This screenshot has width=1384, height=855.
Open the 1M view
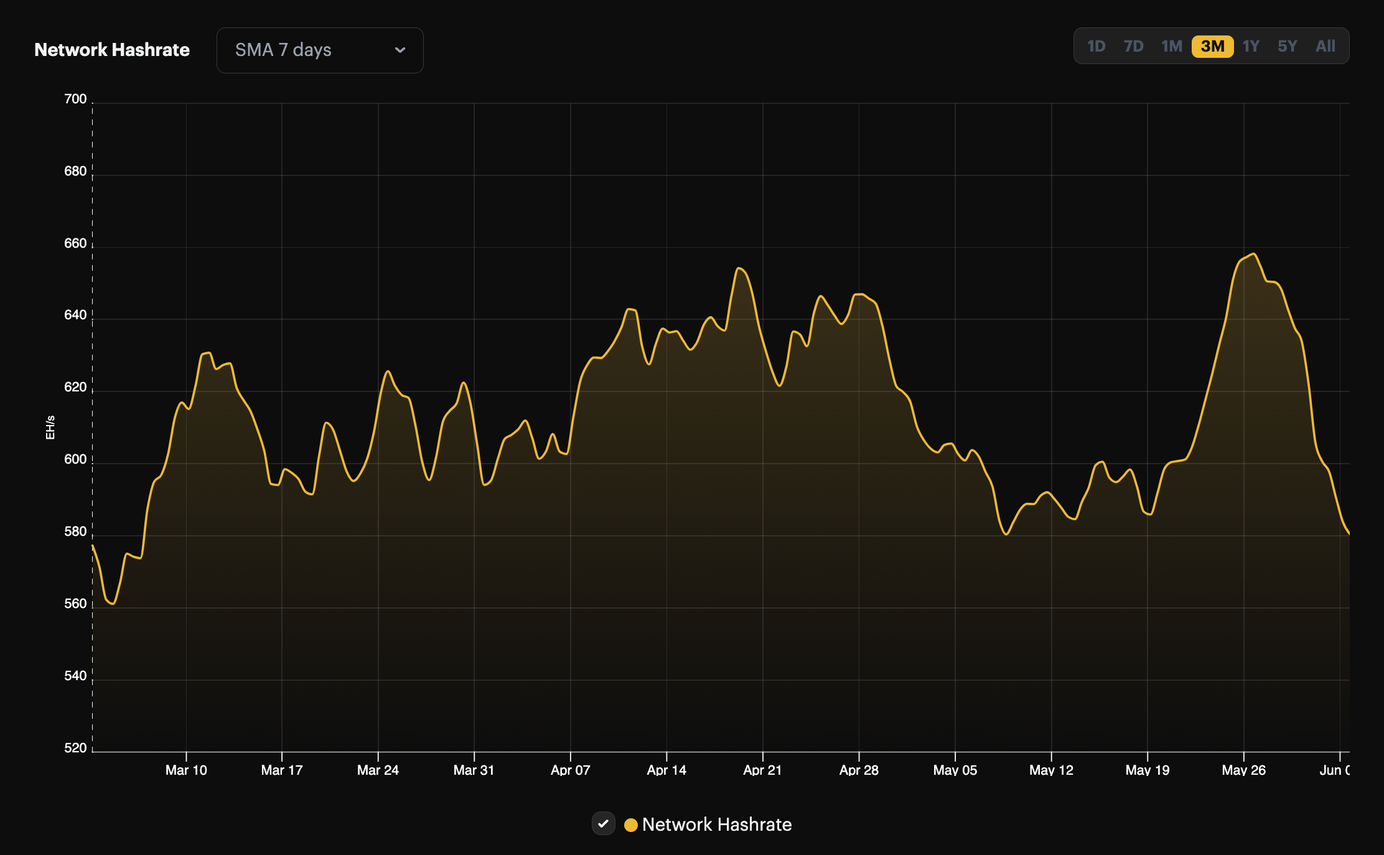click(1172, 45)
